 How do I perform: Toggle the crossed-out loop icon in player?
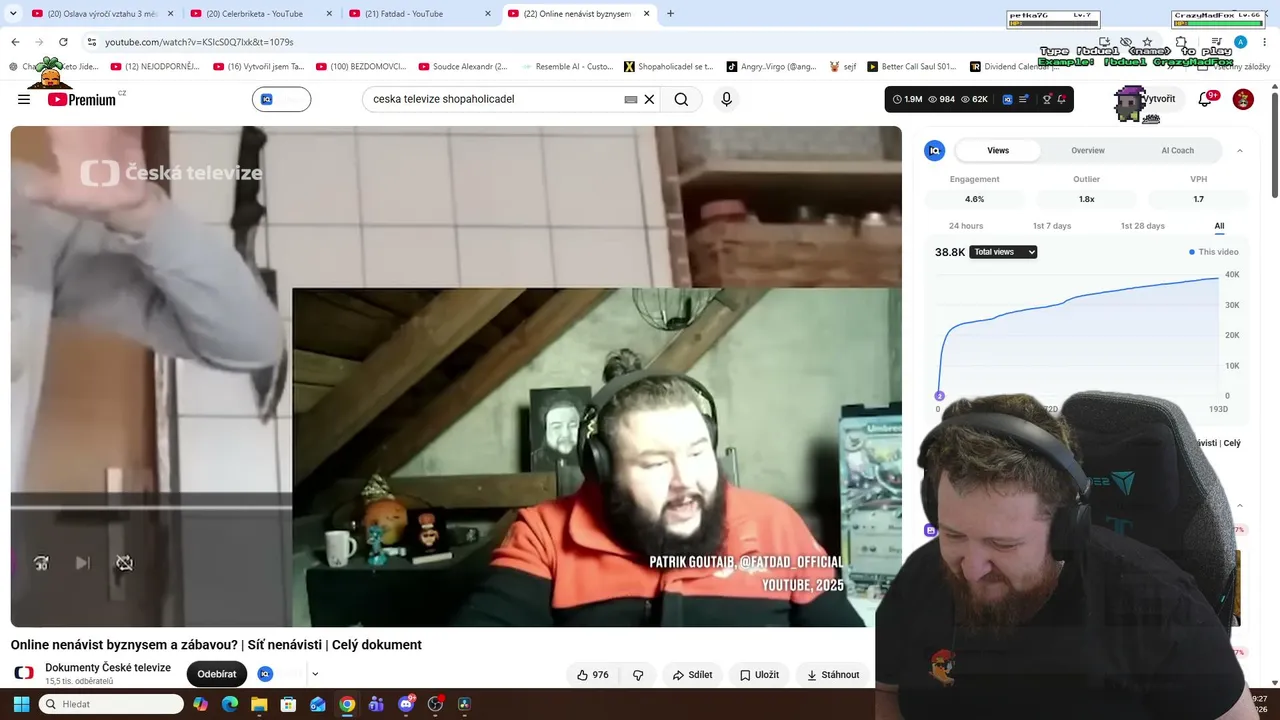[x=124, y=563]
